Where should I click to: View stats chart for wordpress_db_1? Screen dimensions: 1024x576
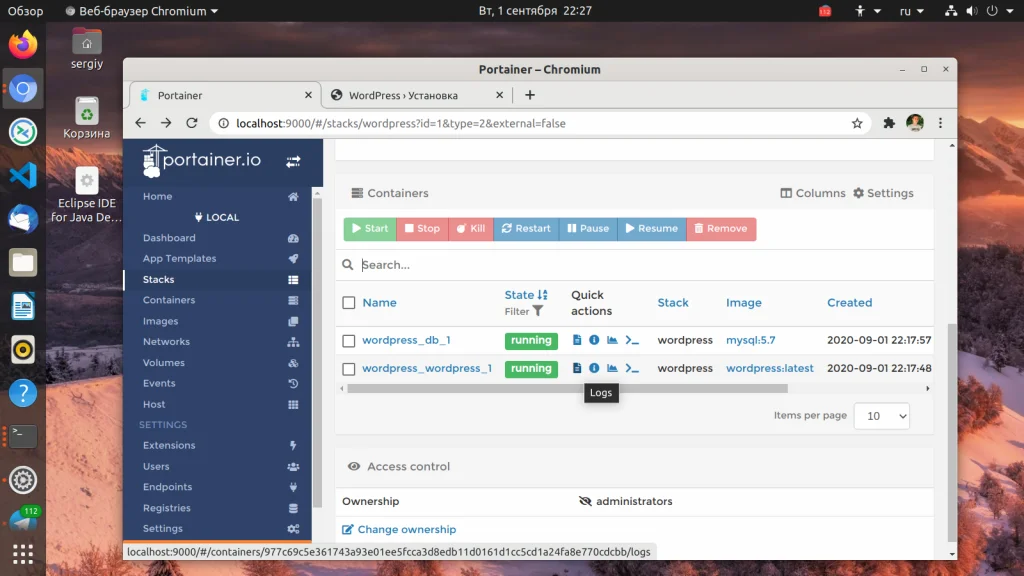tap(612, 340)
